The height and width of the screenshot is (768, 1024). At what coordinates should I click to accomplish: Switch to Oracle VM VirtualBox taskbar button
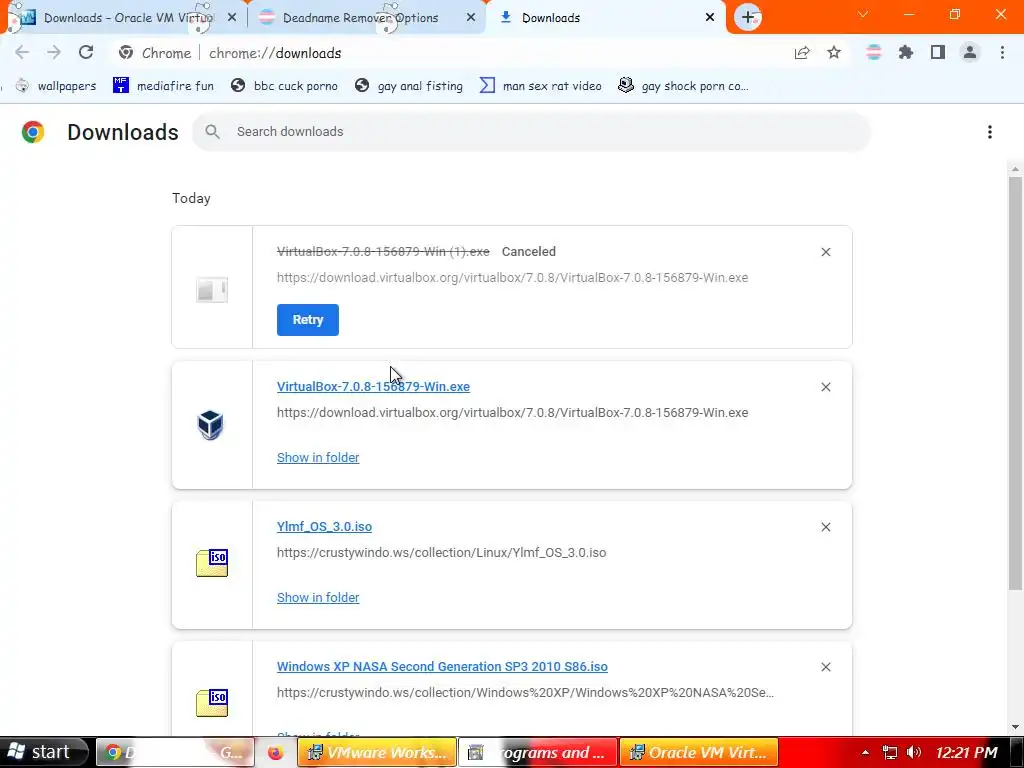tap(699, 753)
